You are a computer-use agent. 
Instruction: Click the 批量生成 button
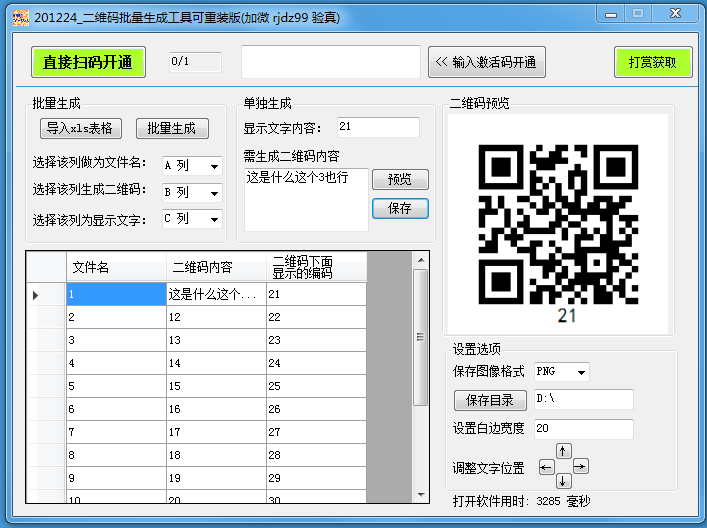[x=172, y=129]
